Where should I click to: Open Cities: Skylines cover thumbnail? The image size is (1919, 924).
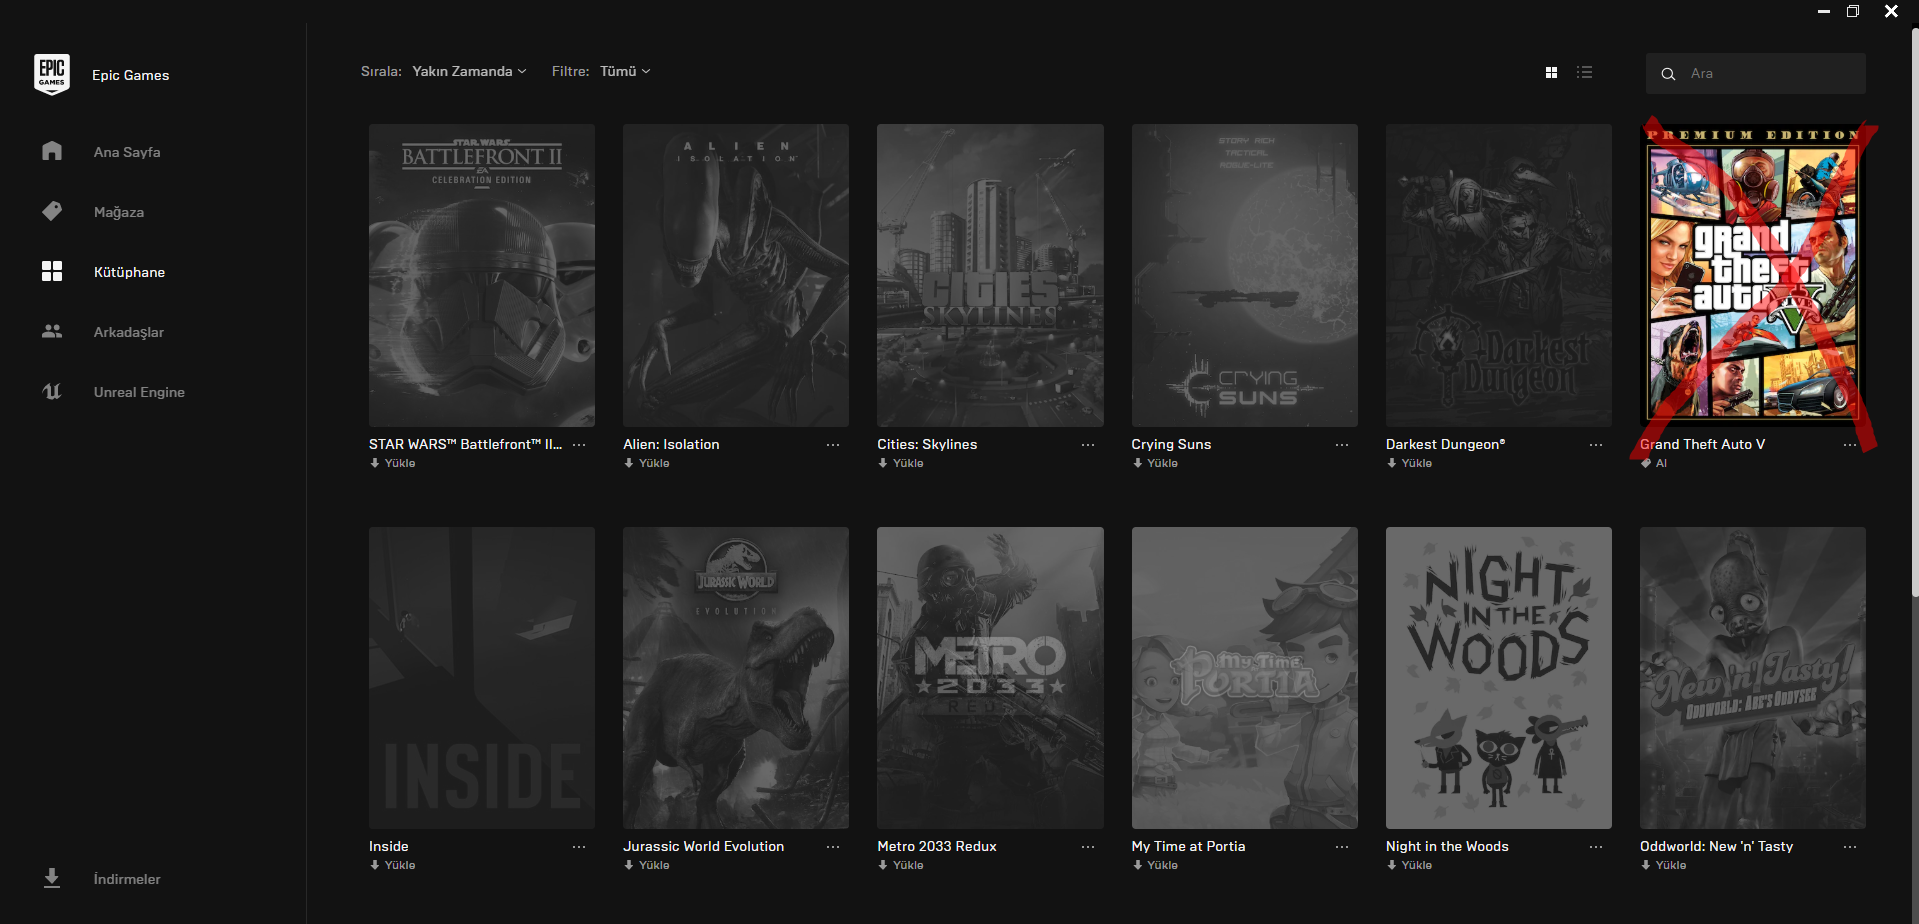pos(990,275)
